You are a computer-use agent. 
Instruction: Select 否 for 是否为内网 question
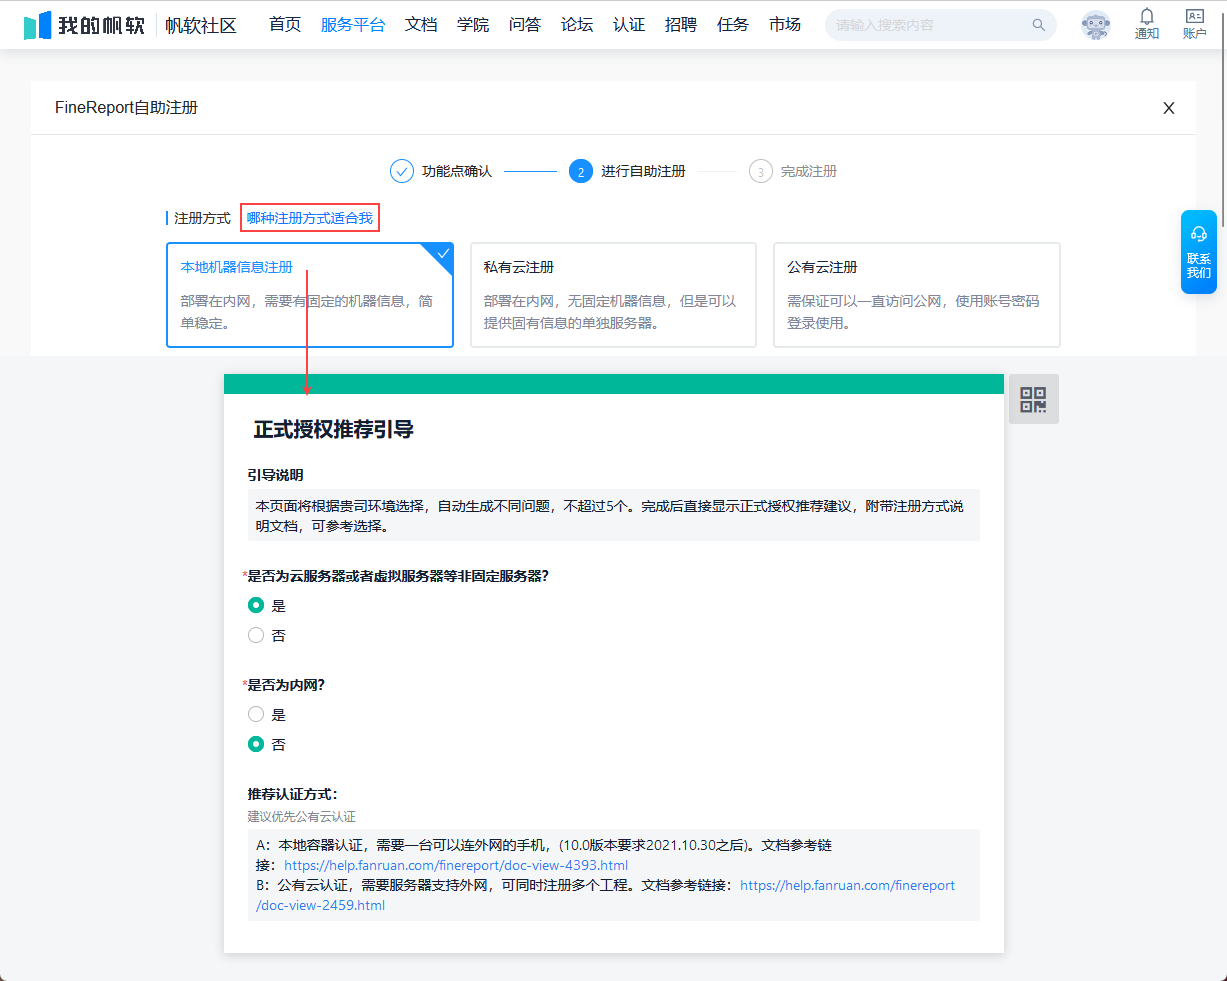[x=256, y=744]
